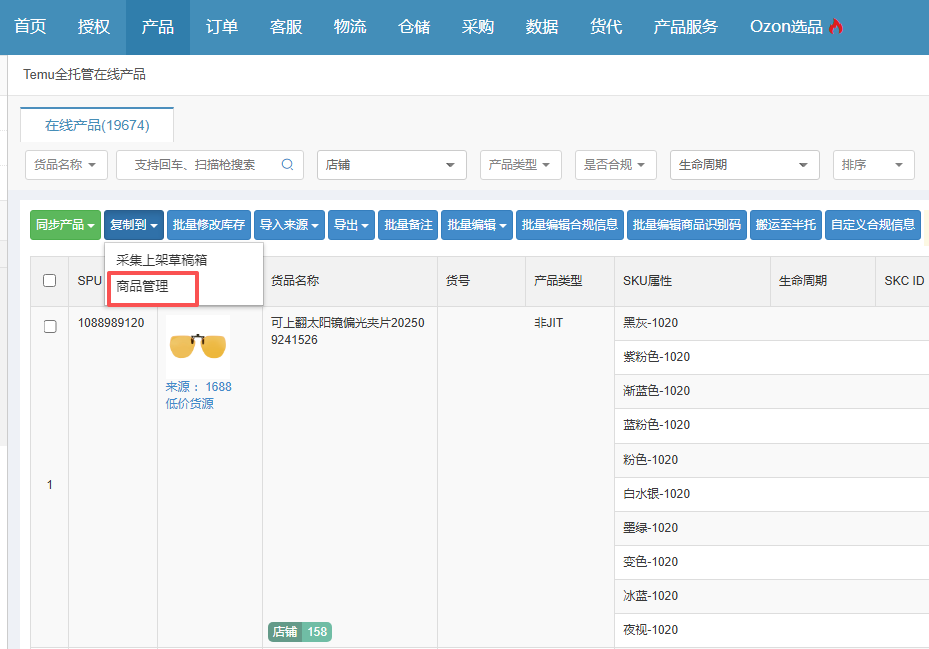Click the Ozon选品 flame icon
The height and width of the screenshot is (649, 929).
[835, 27]
